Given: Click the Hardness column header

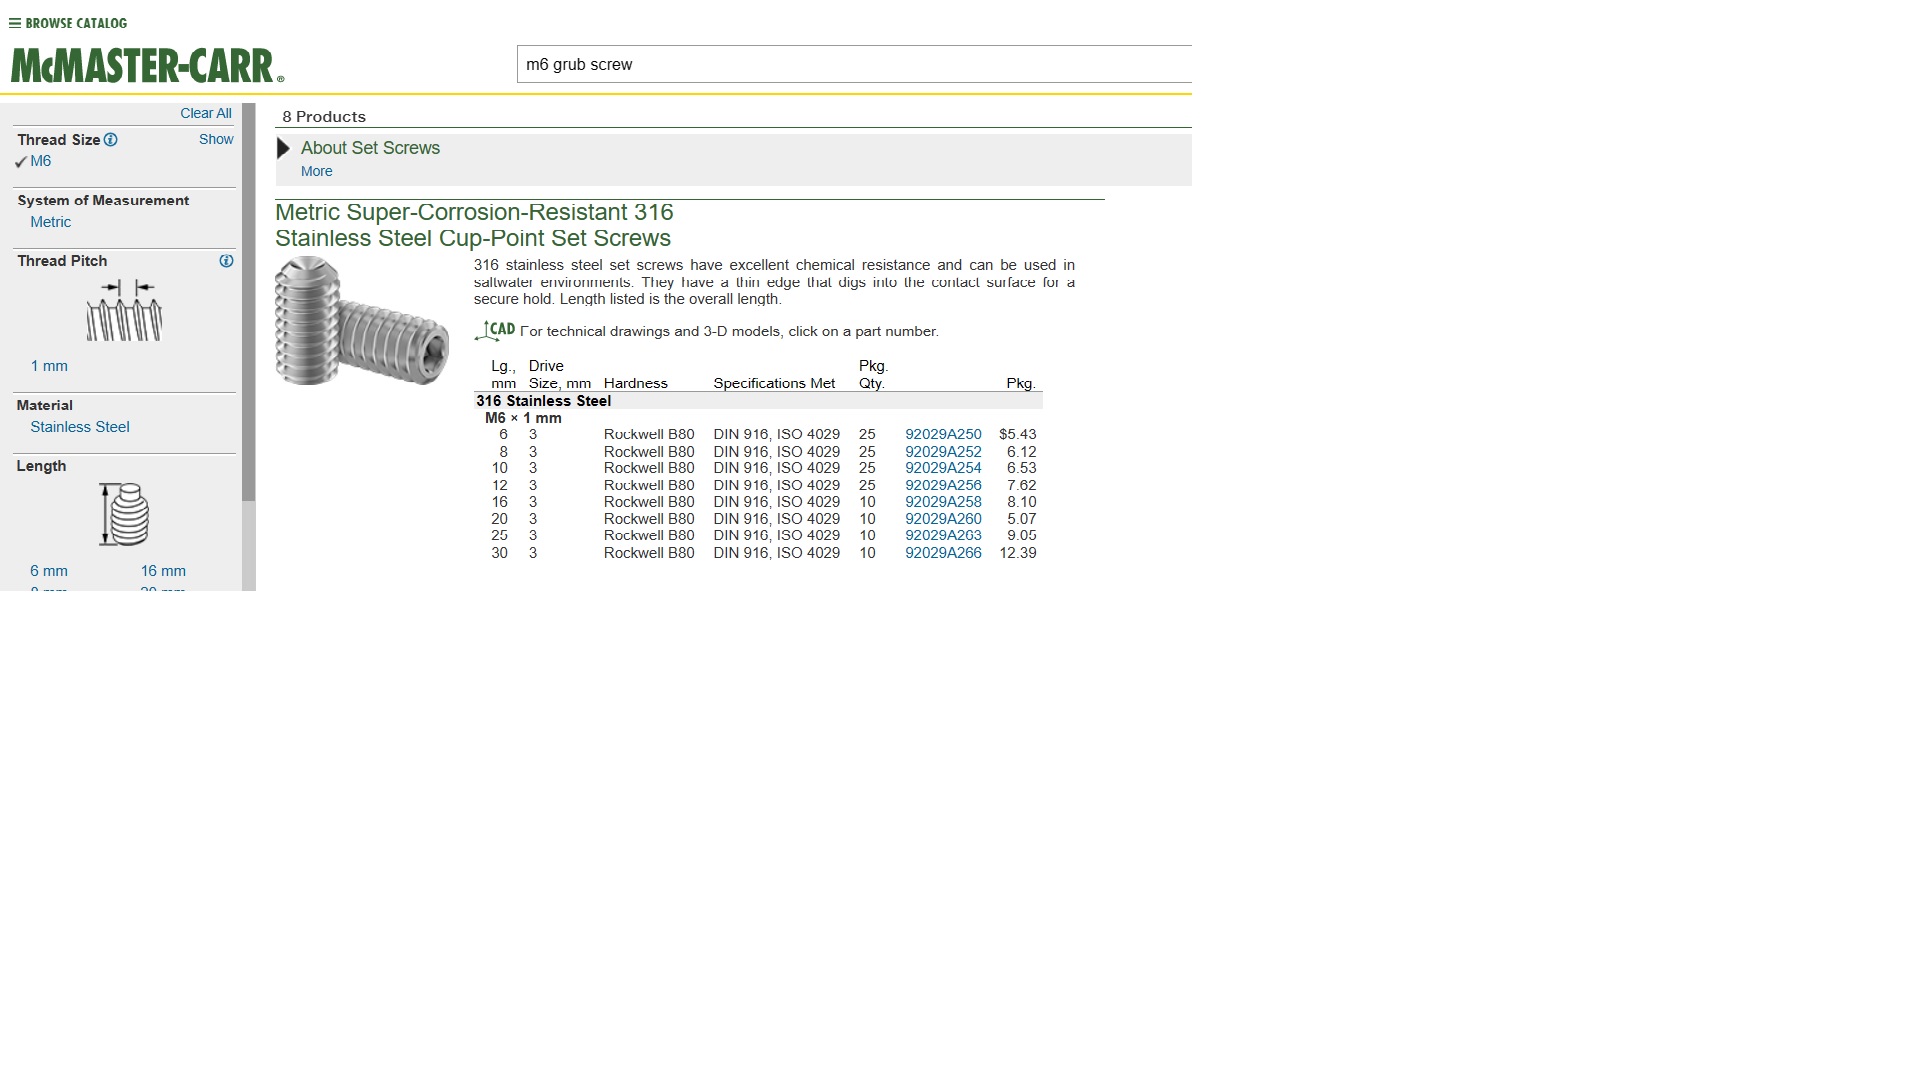Looking at the screenshot, I should click(635, 383).
